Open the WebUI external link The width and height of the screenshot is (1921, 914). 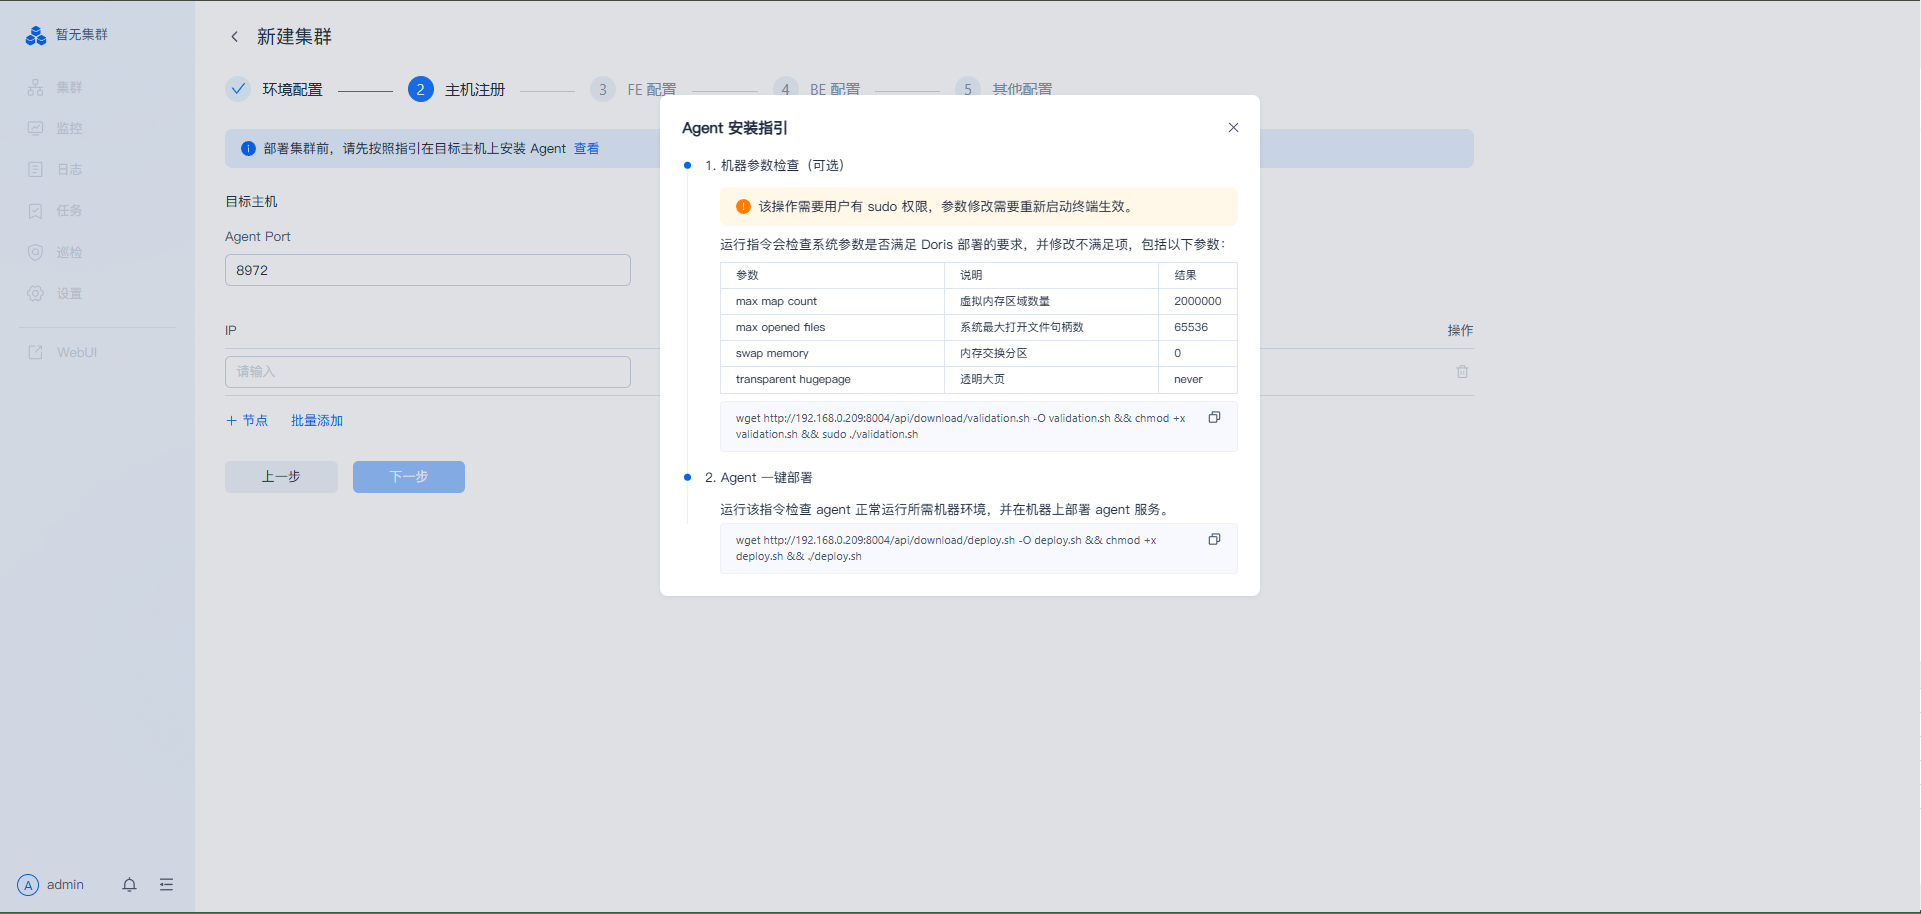[75, 353]
